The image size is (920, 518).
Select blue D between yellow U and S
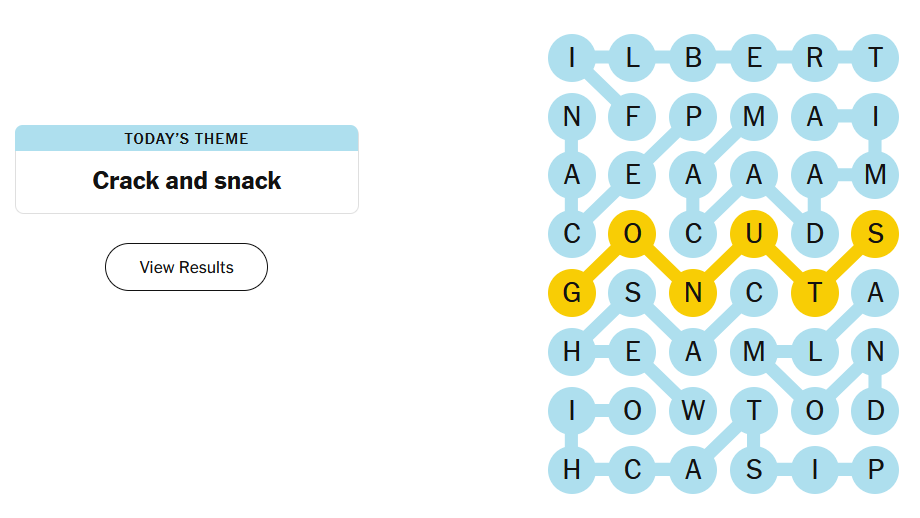click(814, 234)
